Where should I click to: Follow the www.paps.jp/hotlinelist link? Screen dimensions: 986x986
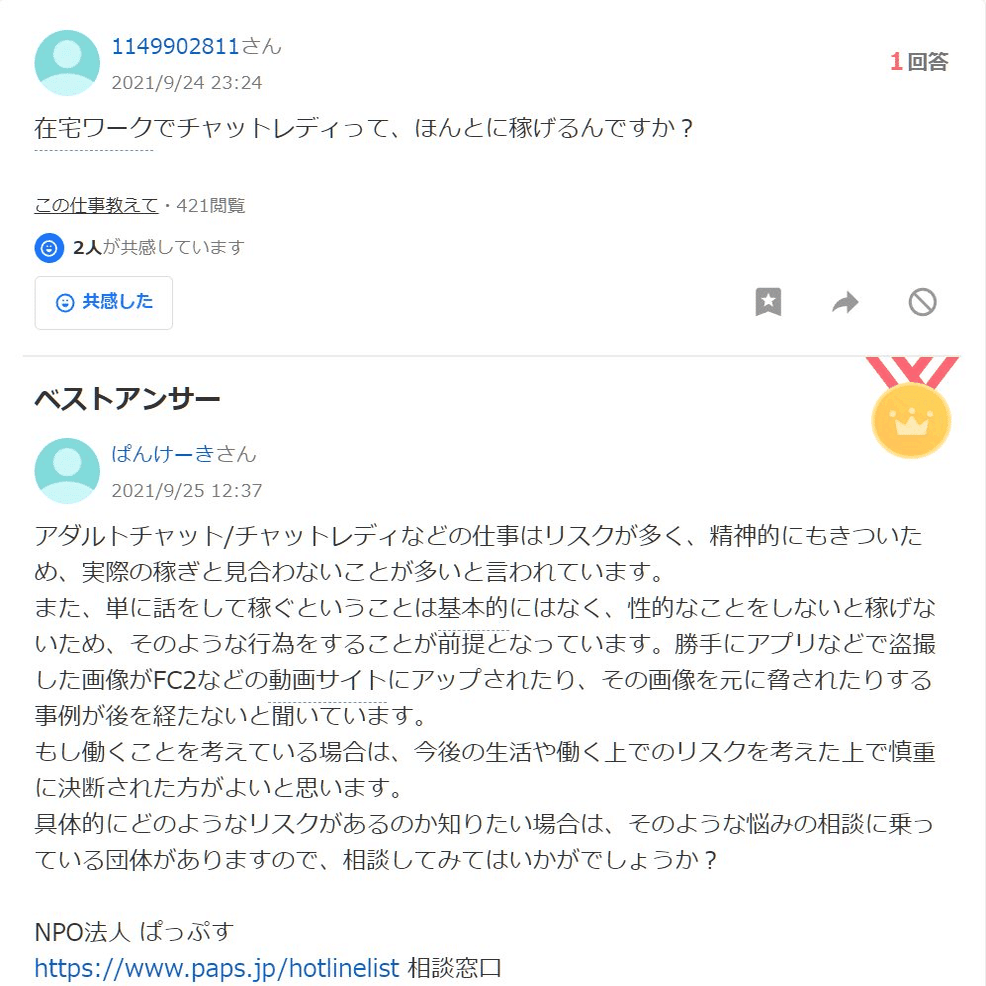coord(217,968)
